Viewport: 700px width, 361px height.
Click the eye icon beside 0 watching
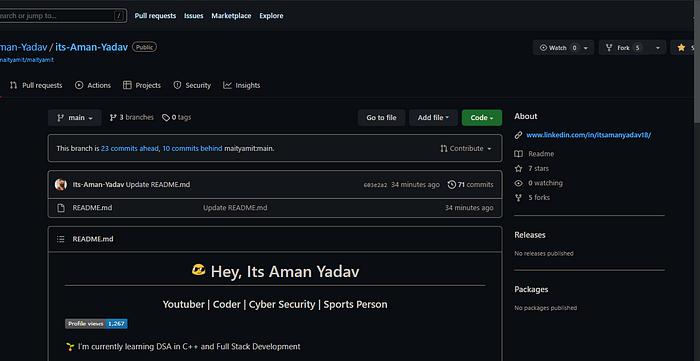point(518,183)
